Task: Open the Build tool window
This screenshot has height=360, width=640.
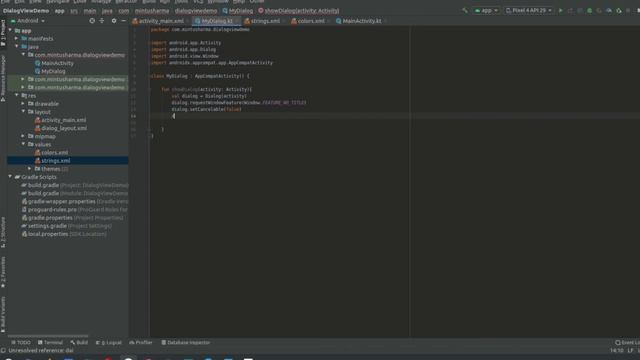Action: (x=79, y=342)
